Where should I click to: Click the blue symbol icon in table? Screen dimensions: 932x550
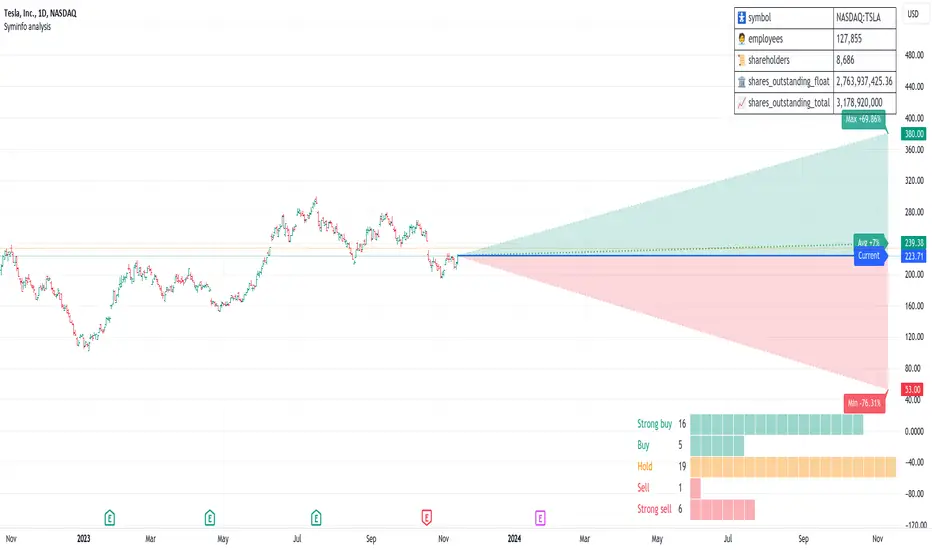point(741,15)
